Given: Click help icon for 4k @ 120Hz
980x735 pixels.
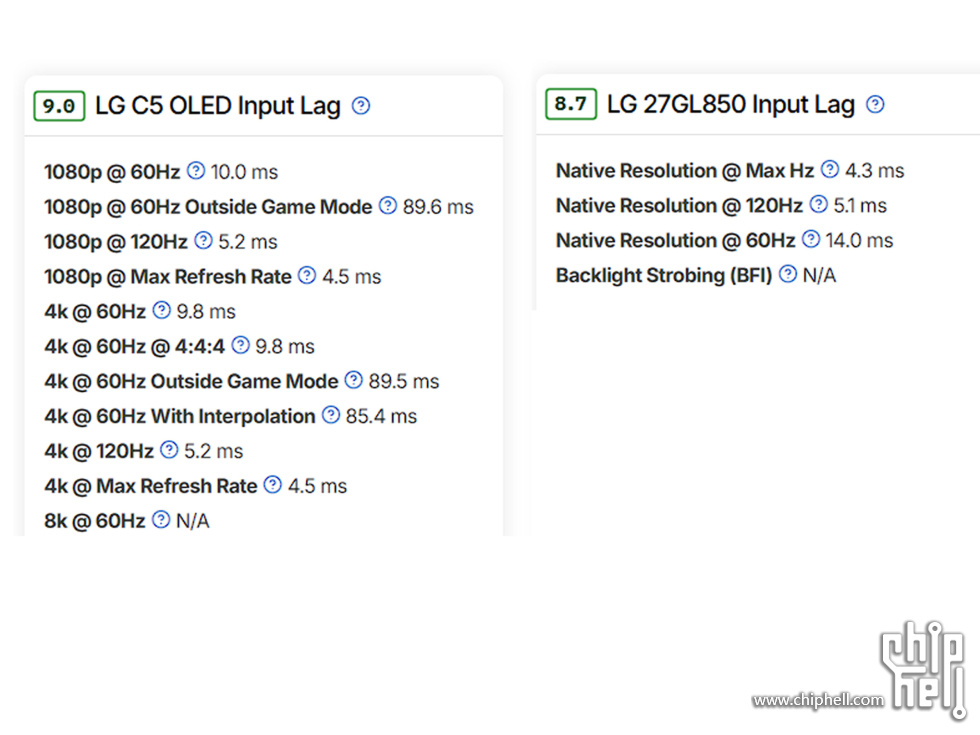Looking at the screenshot, I should (169, 450).
